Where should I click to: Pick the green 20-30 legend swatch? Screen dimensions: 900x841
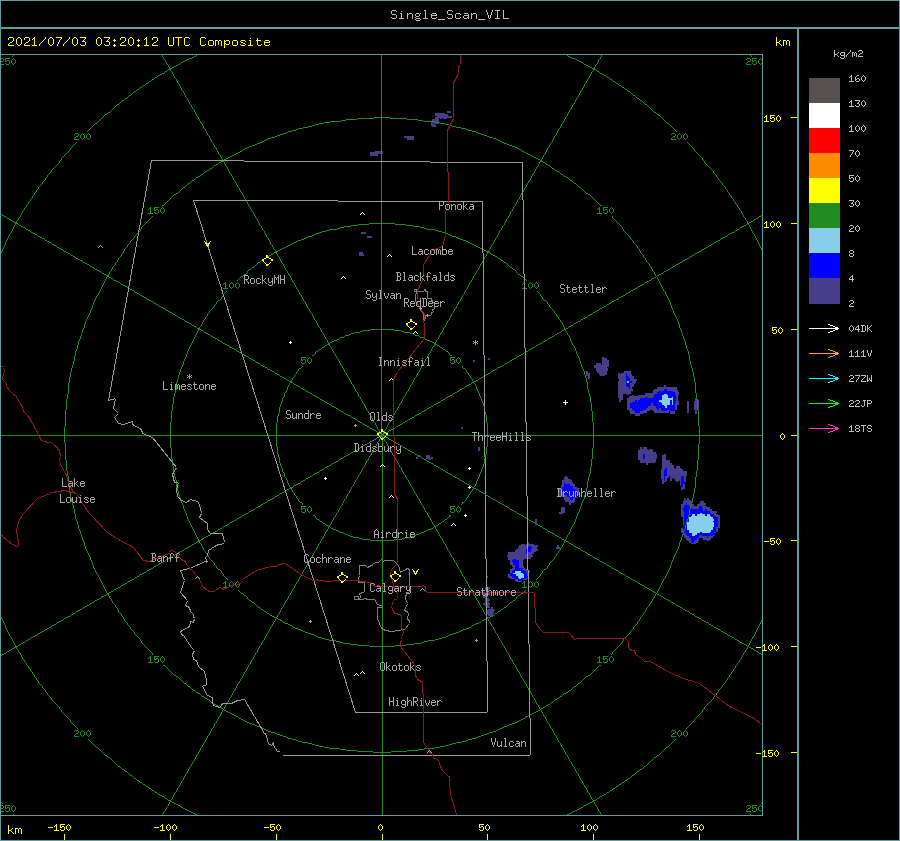click(x=824, y=216)
